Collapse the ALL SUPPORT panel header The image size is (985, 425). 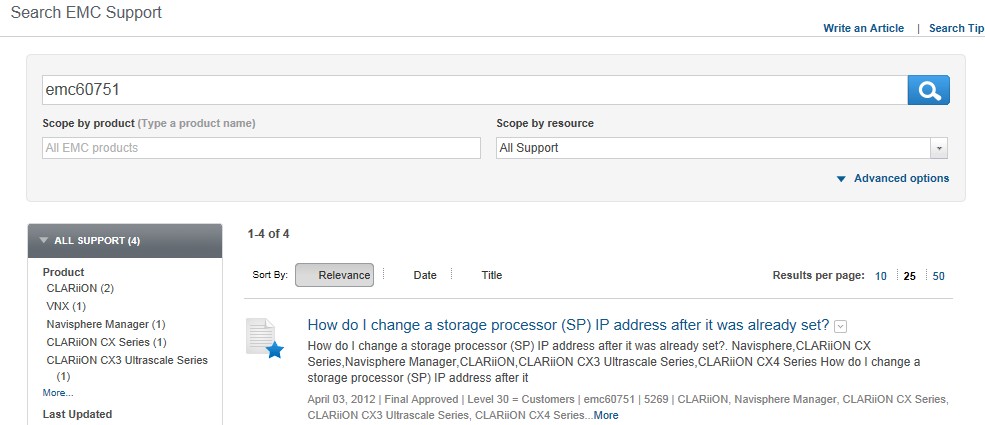[124, 240]
